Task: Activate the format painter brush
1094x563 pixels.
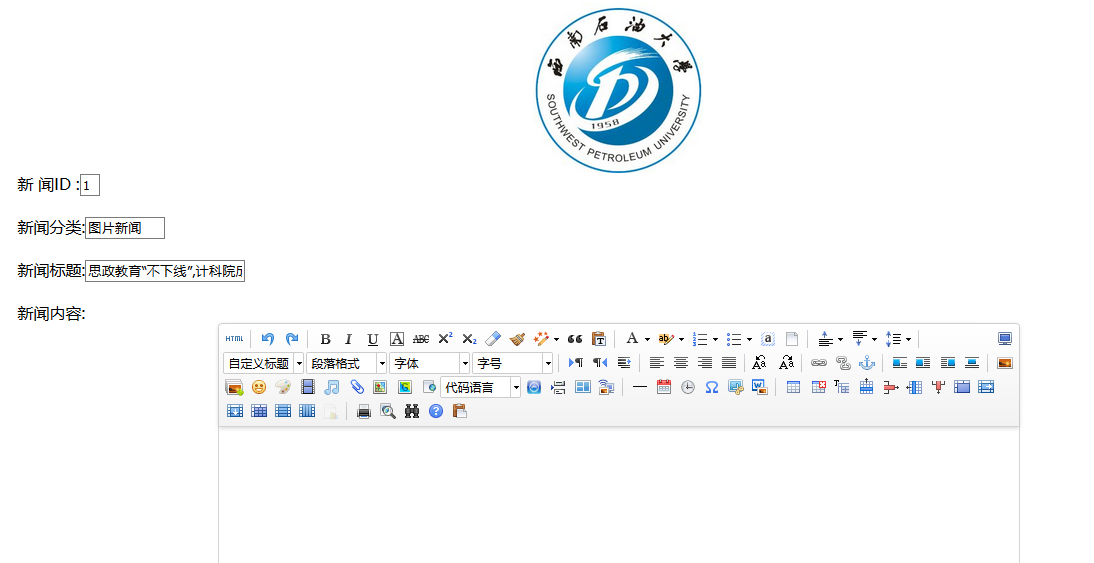Action: [x=517, y=339]
